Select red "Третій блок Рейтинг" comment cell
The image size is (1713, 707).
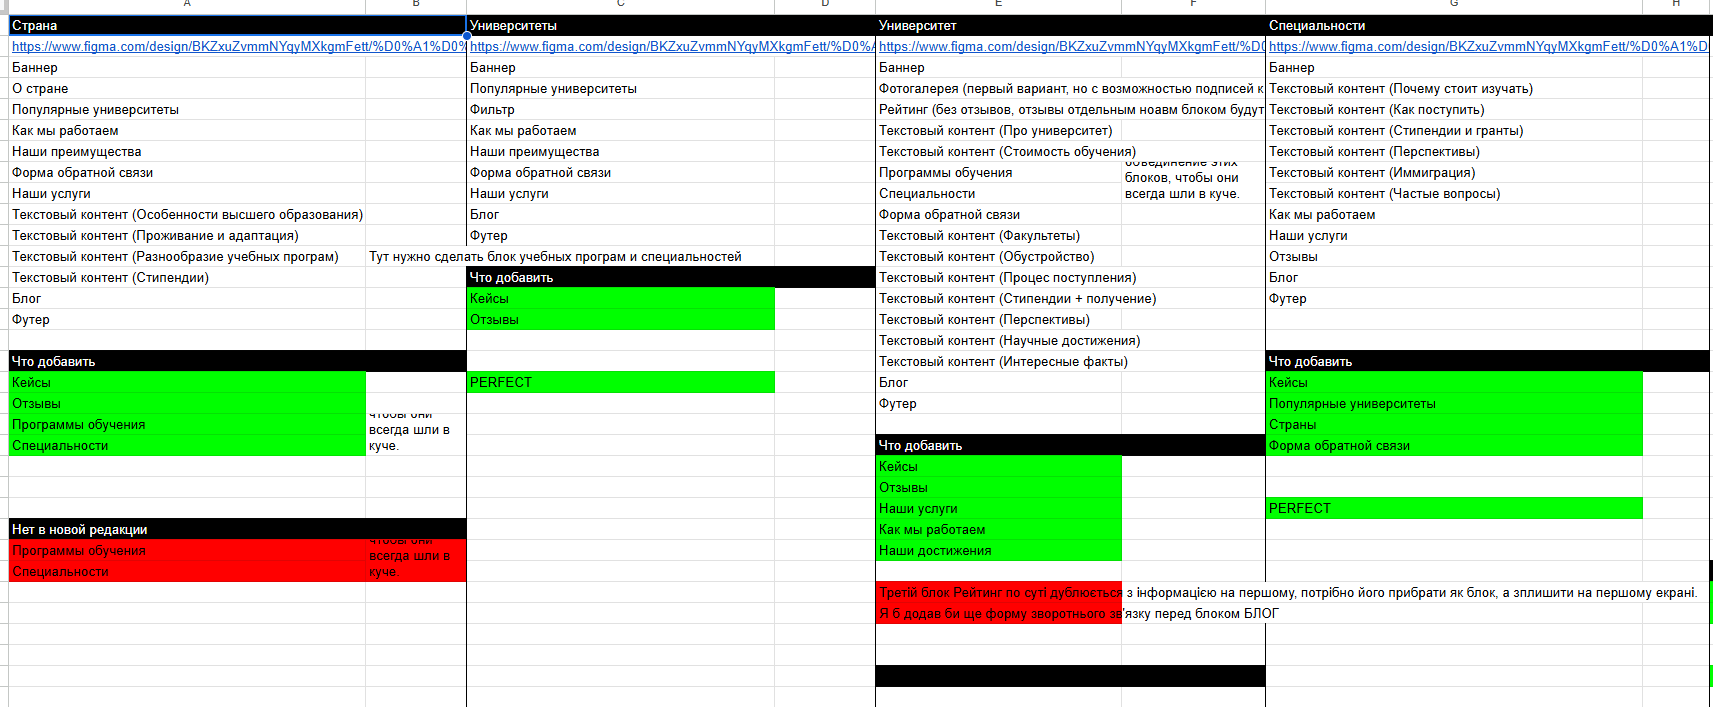(x=998, y=593)
